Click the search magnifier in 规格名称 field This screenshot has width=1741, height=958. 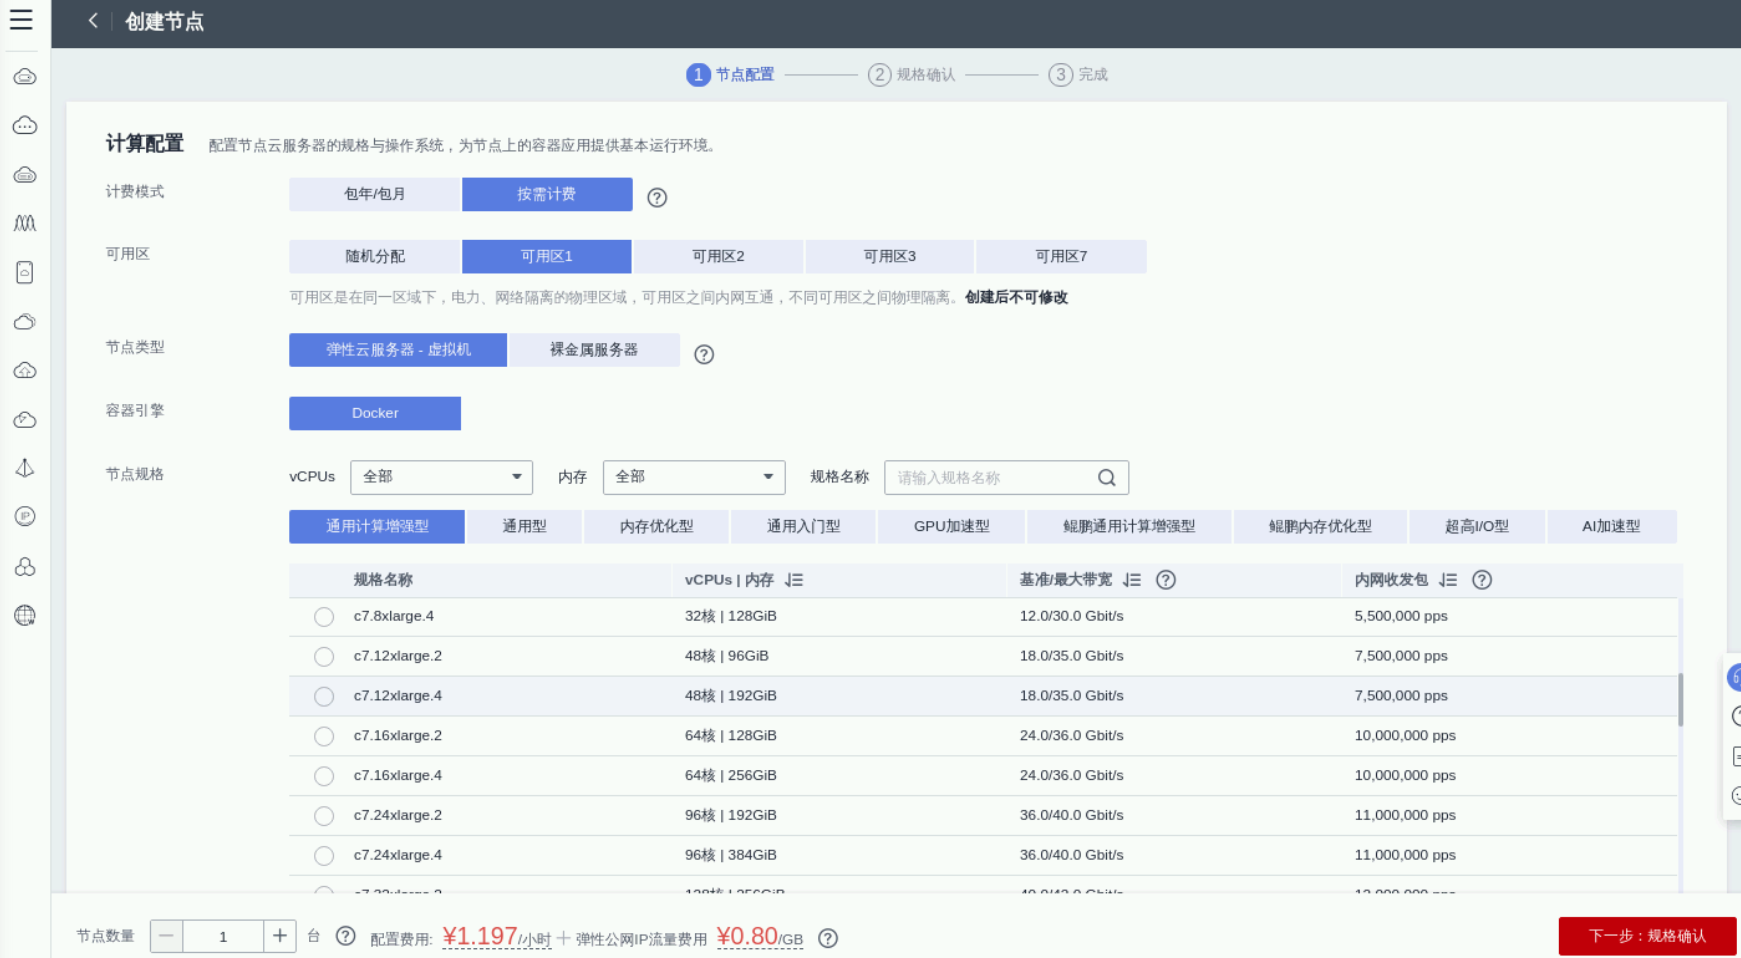[1107, 478]
